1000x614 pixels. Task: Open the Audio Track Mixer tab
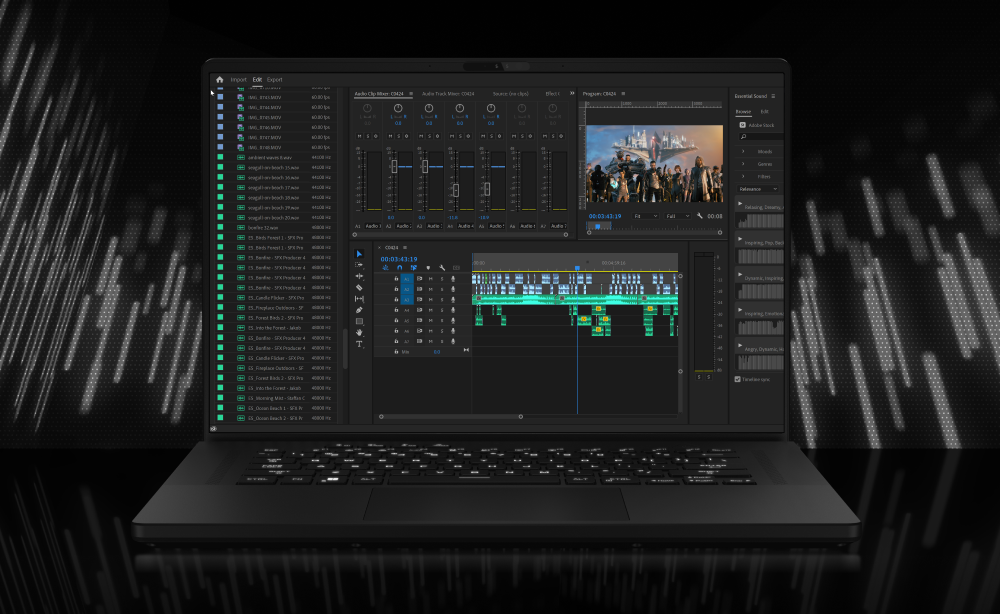click(x=447, y=93)
